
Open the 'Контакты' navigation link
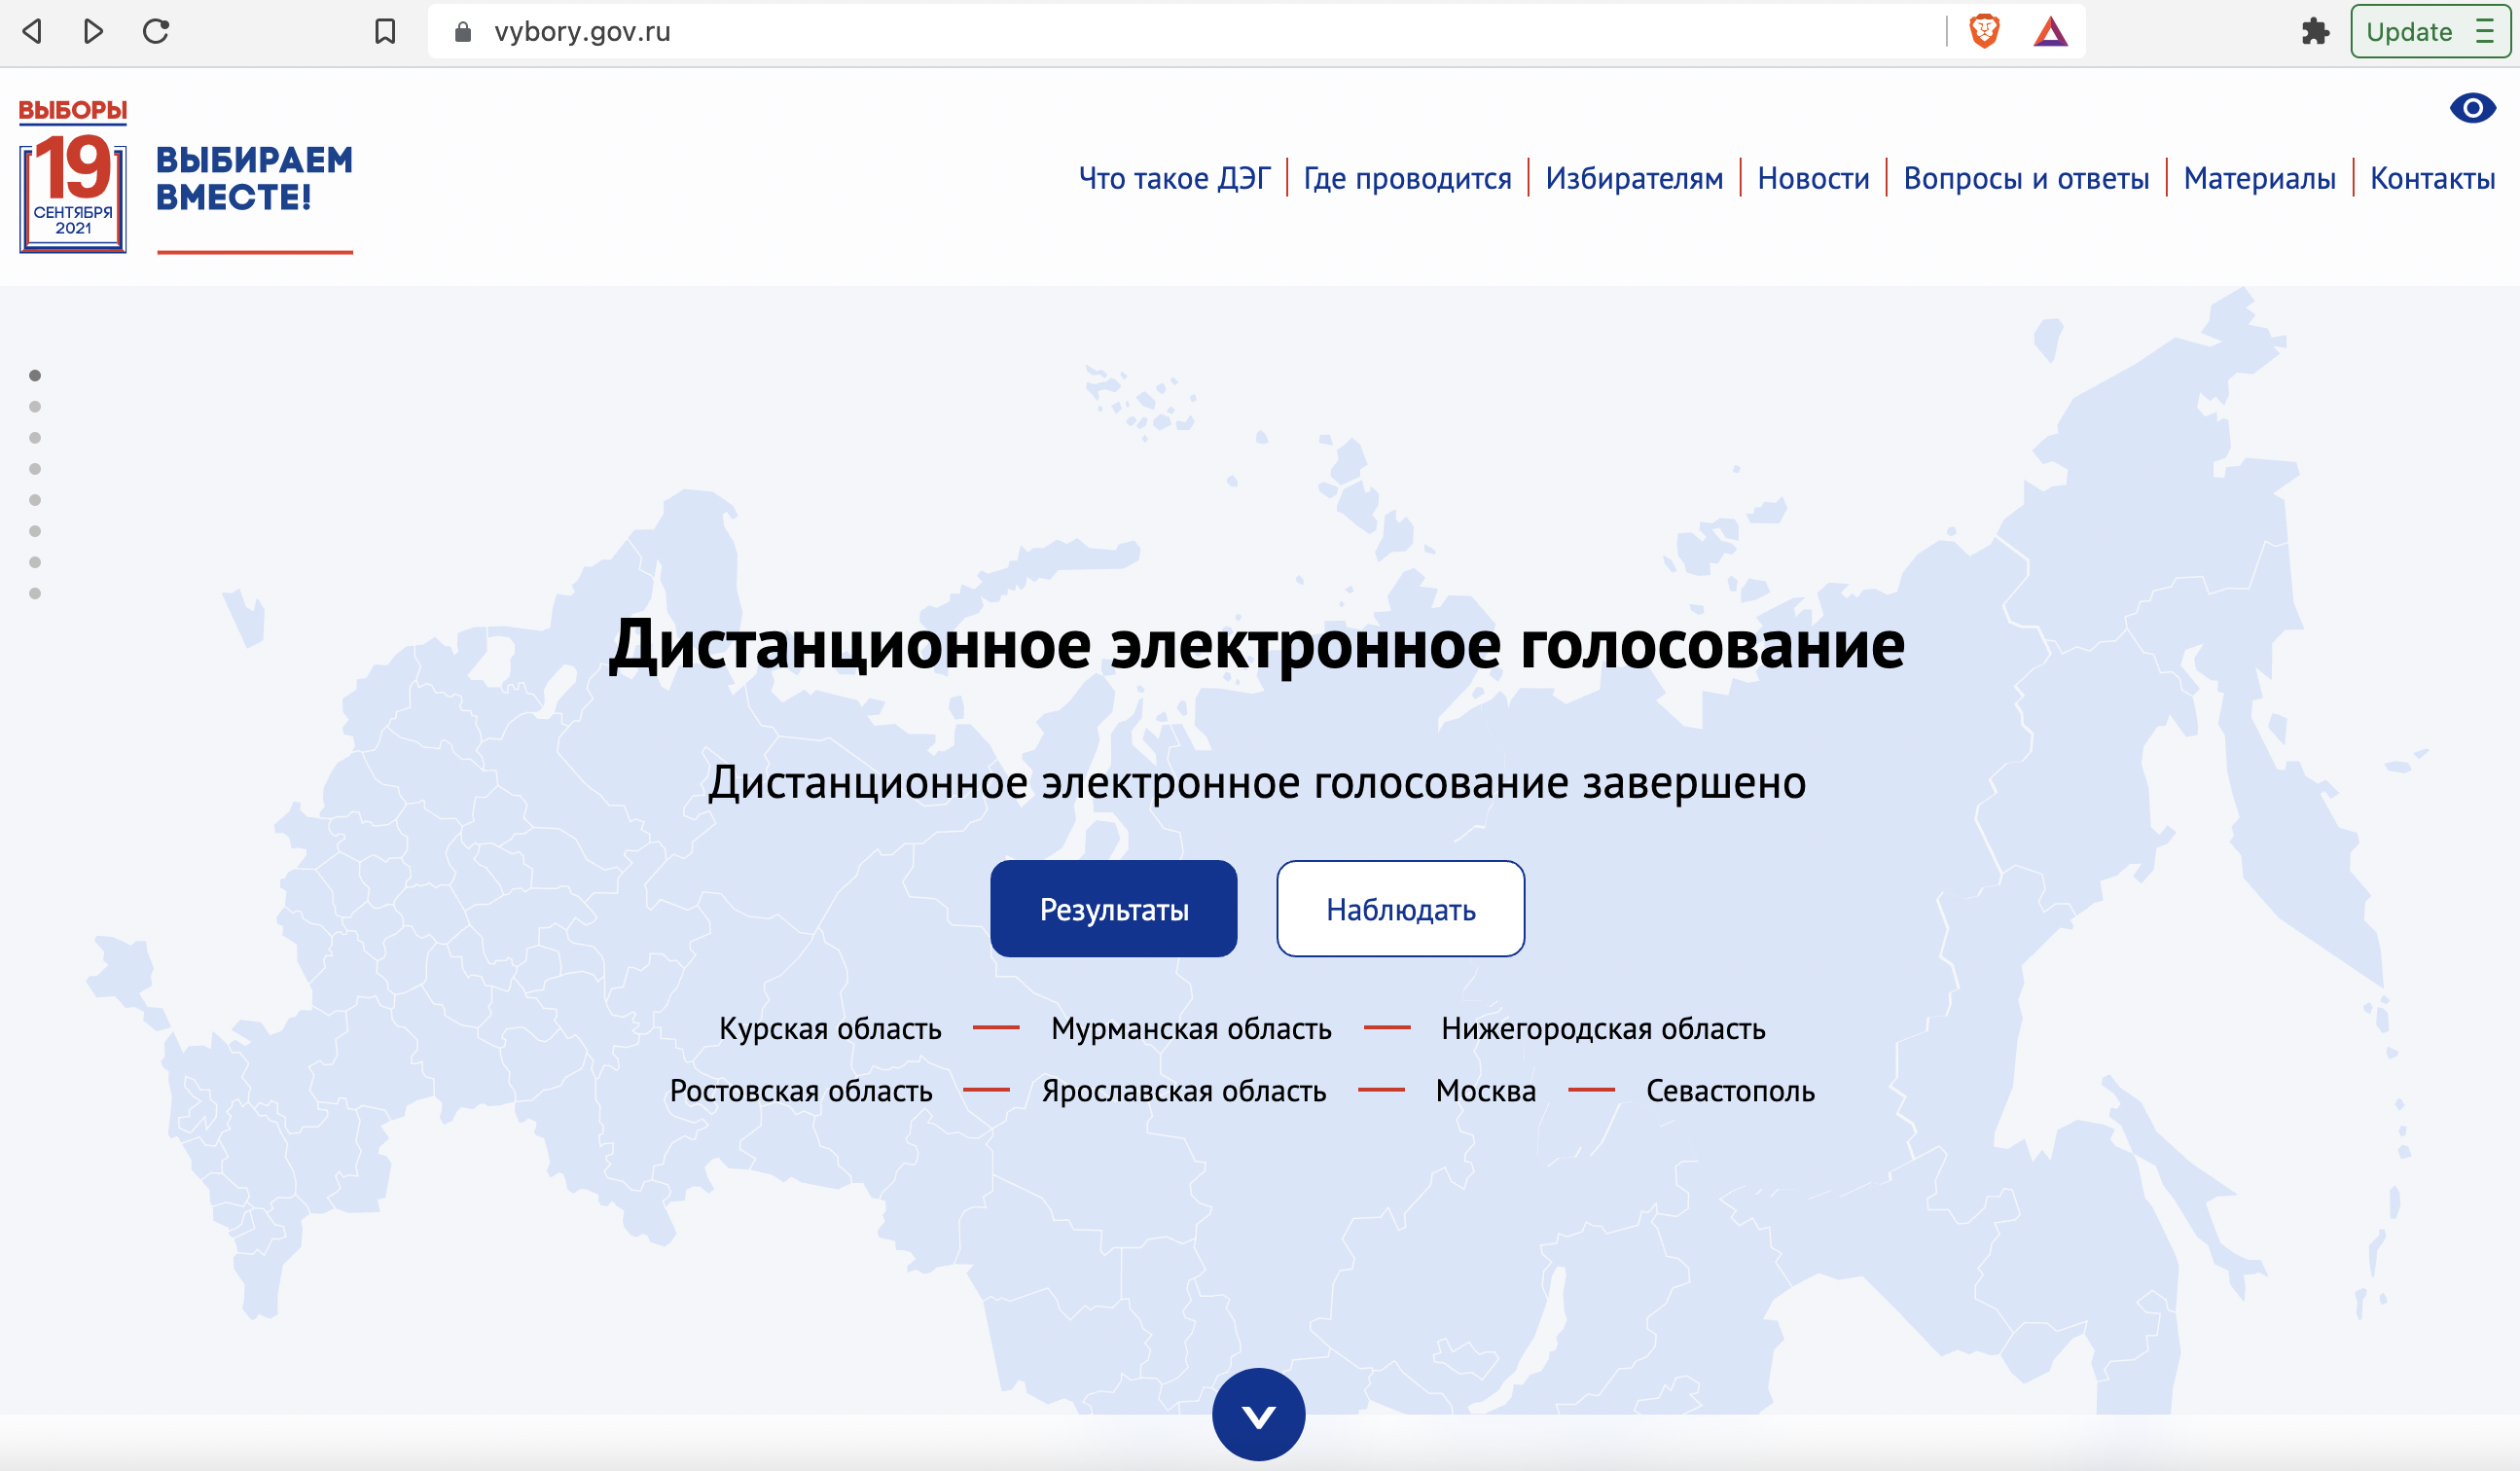click(2432, 178)
